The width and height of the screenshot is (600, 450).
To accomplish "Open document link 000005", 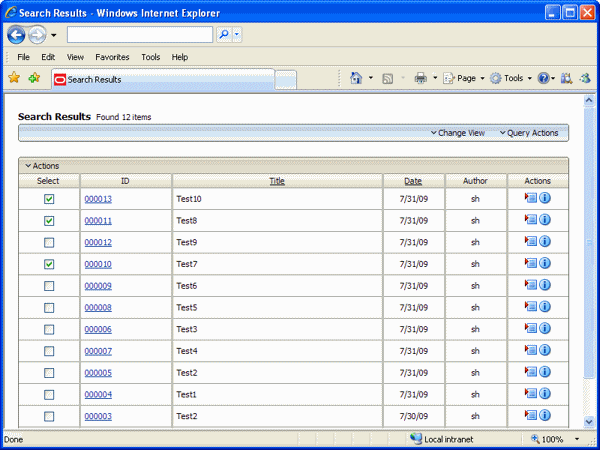I will [98, 373].
